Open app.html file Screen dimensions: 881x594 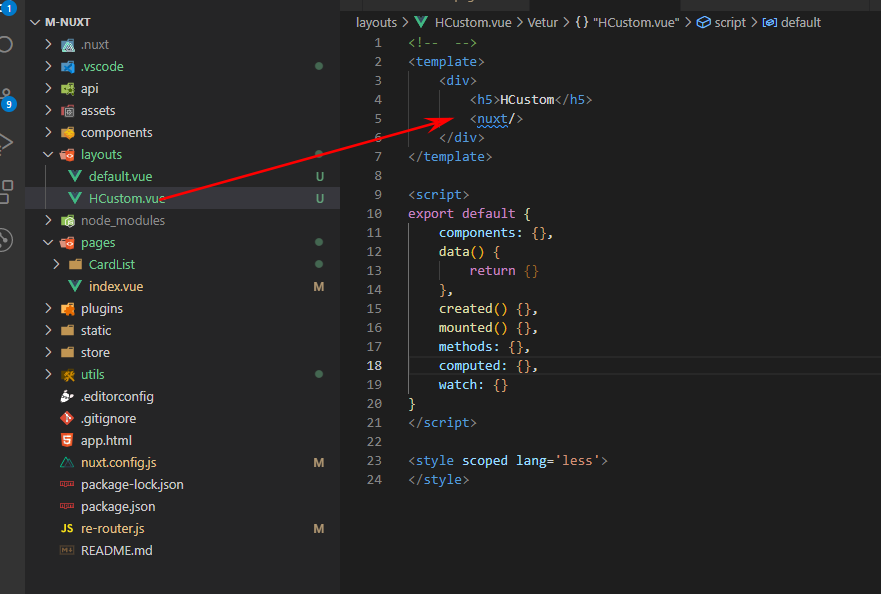point(106,441)
